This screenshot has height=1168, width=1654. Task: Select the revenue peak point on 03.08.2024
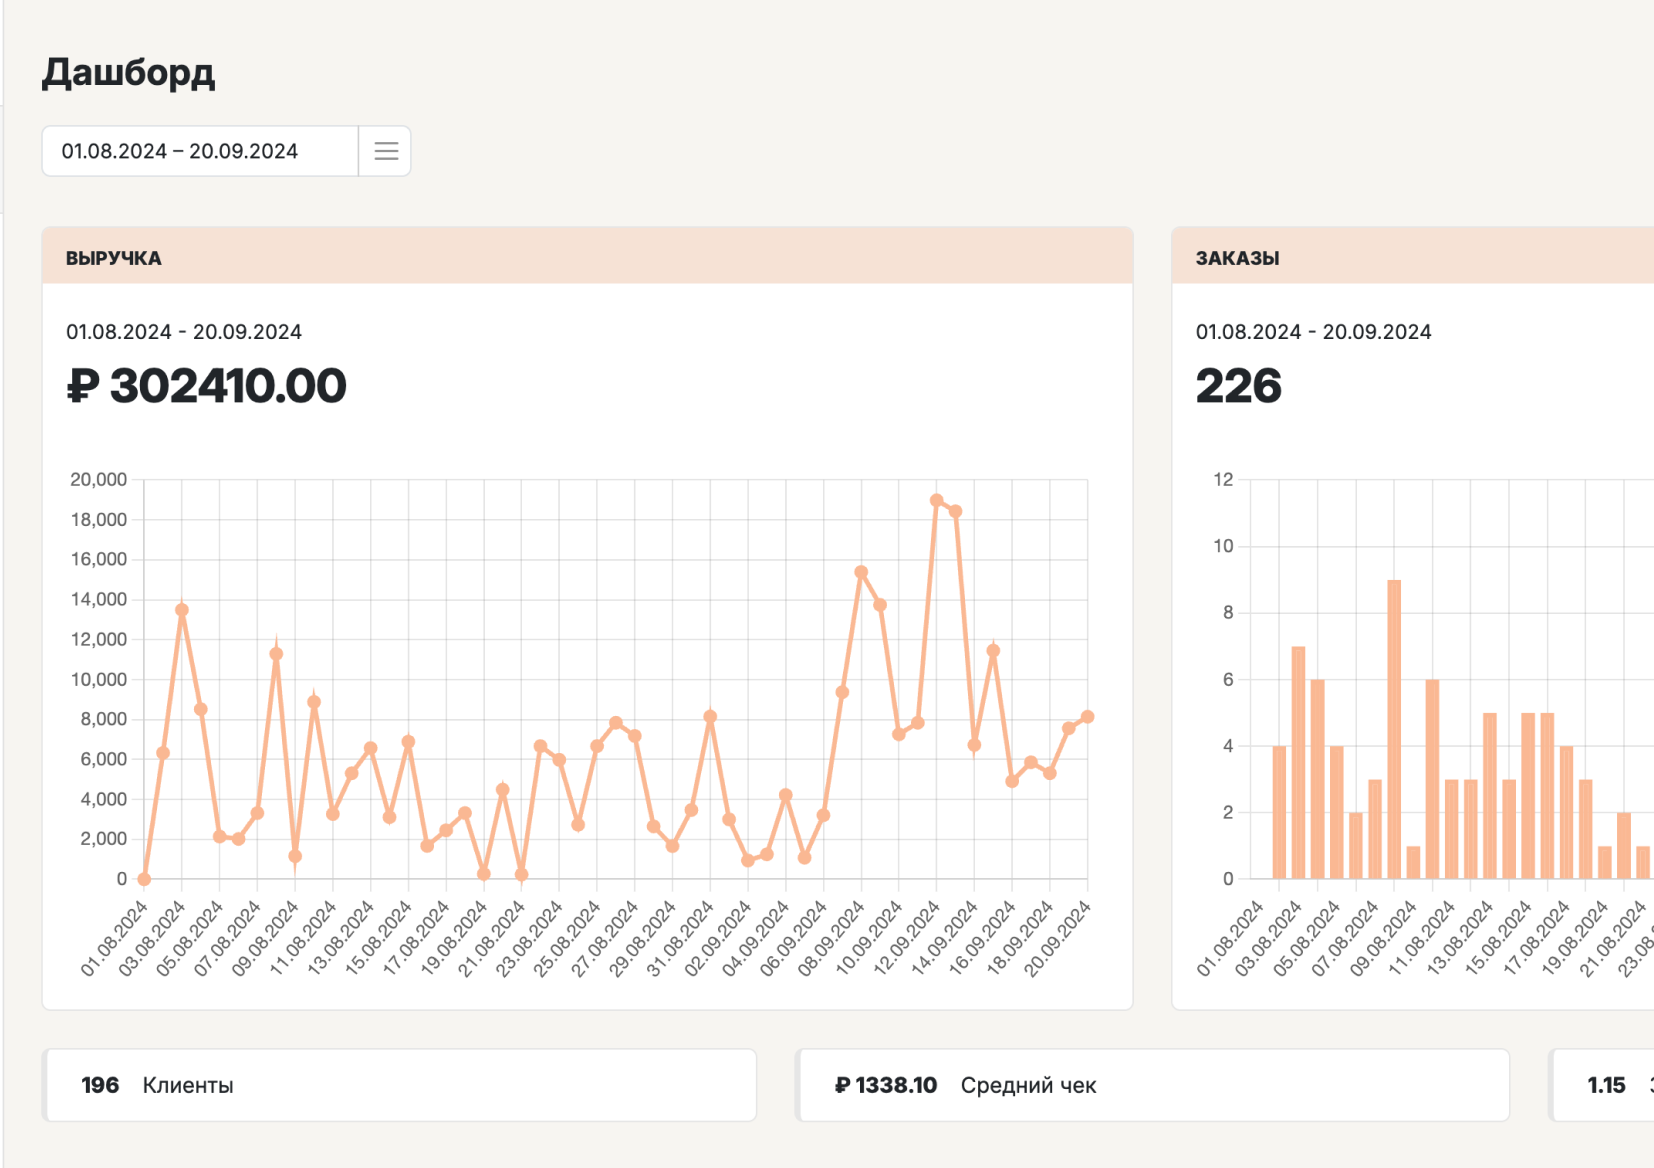[182, 610]
